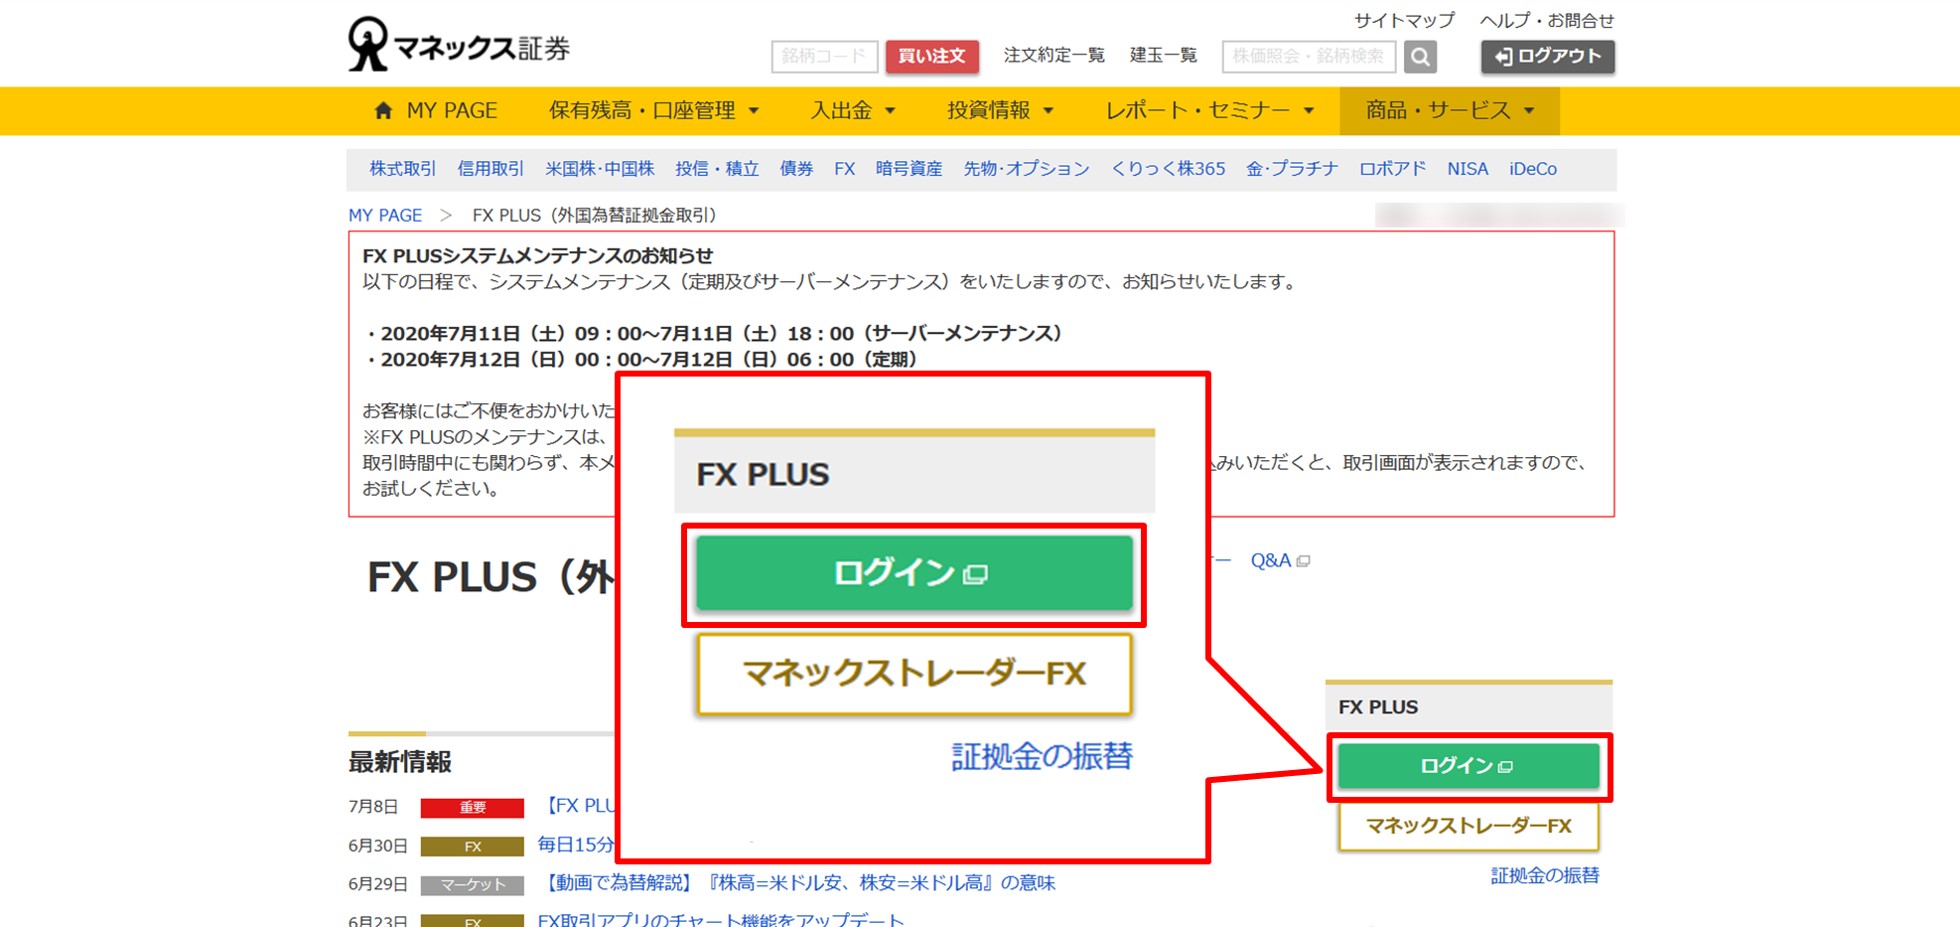Select 信用取引 in the sub-navigation

tap(491, 169)
